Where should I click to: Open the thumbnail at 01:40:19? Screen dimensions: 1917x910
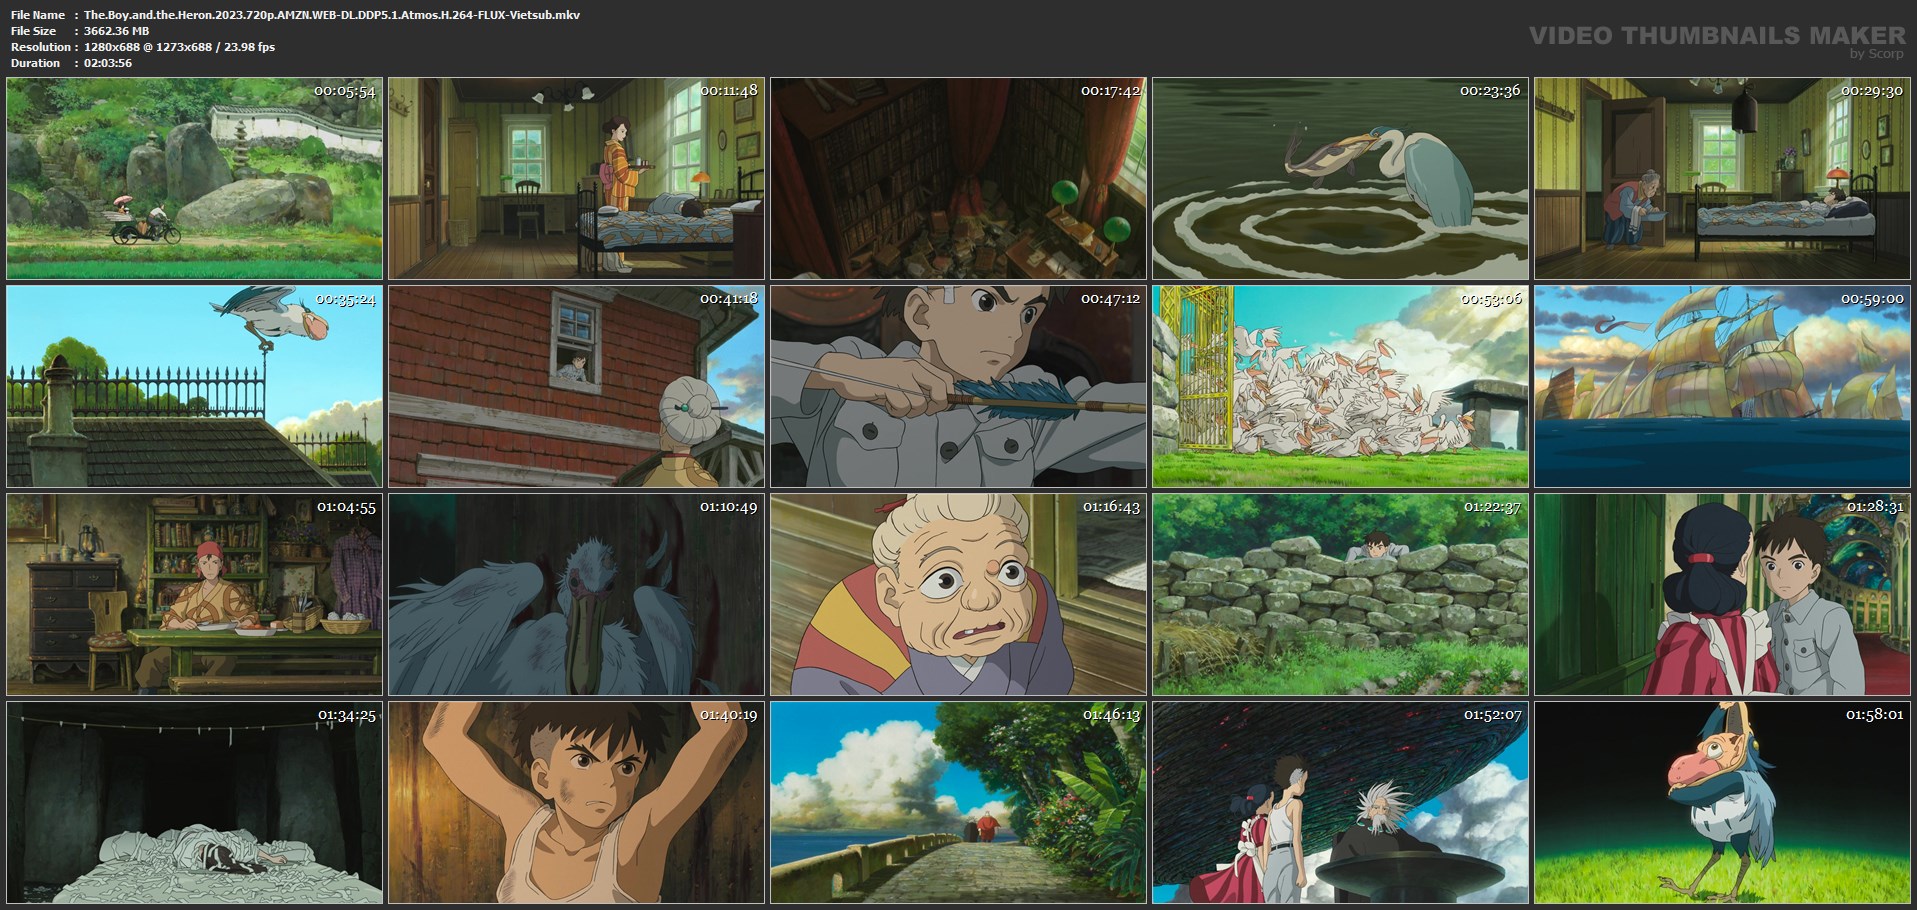pyautogui.click(x=576, y=803)
